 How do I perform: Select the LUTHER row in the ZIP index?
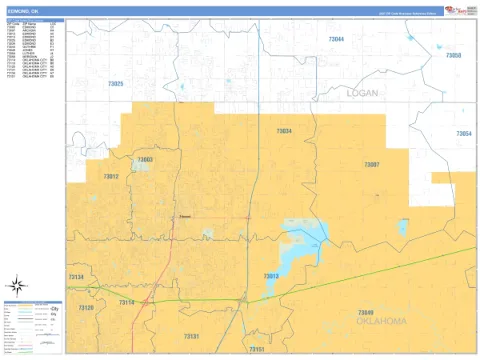point(30,53)
